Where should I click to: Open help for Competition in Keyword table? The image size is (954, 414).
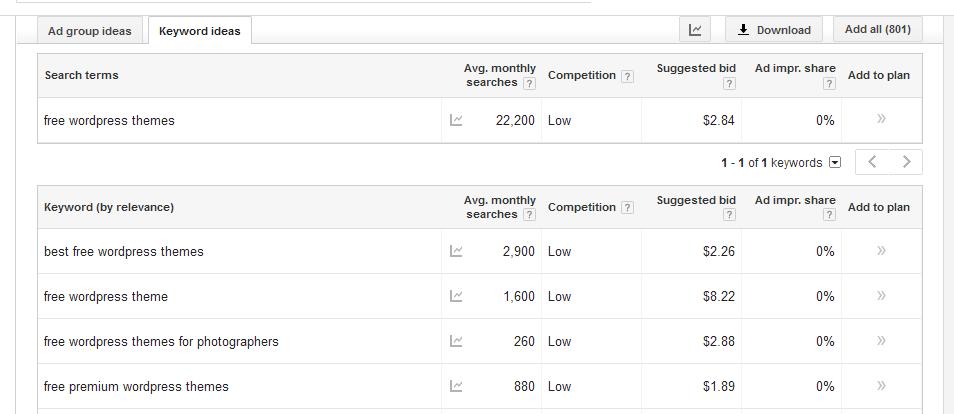pyautogui.click(x=627, y=208)
